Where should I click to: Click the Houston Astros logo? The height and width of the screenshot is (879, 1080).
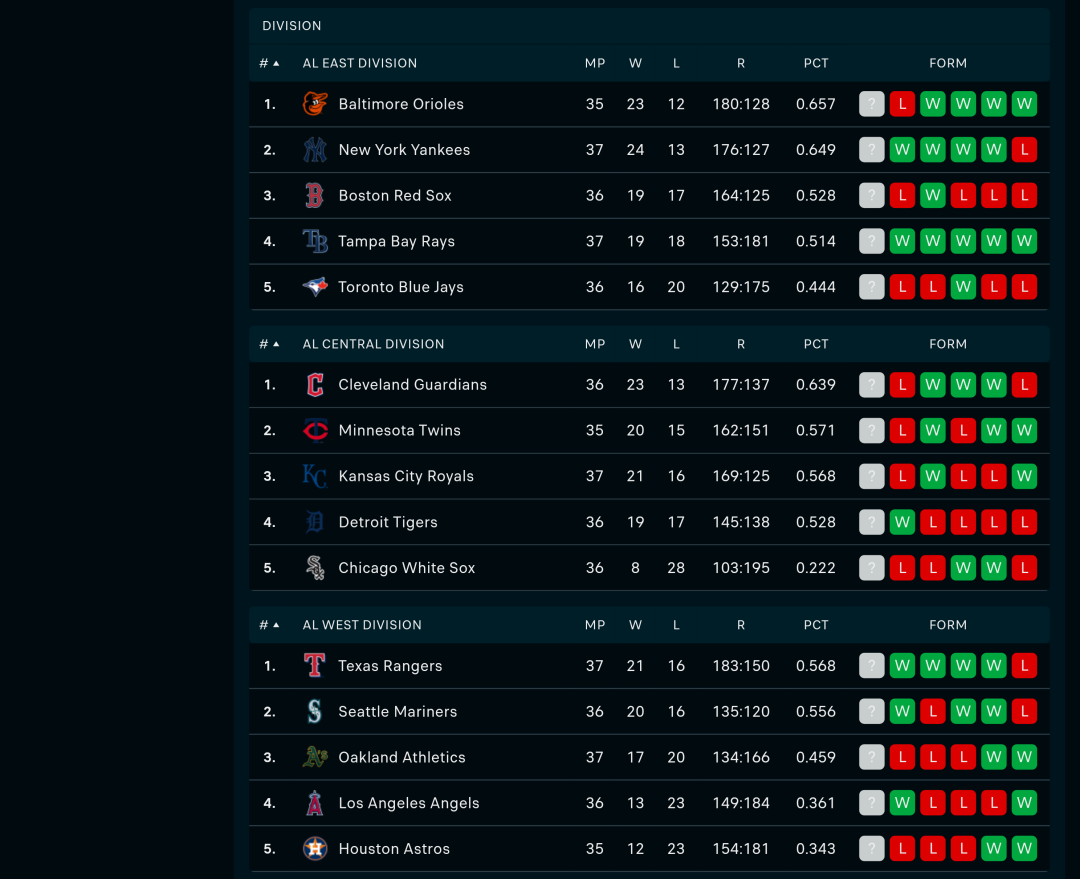click(315, 849)
